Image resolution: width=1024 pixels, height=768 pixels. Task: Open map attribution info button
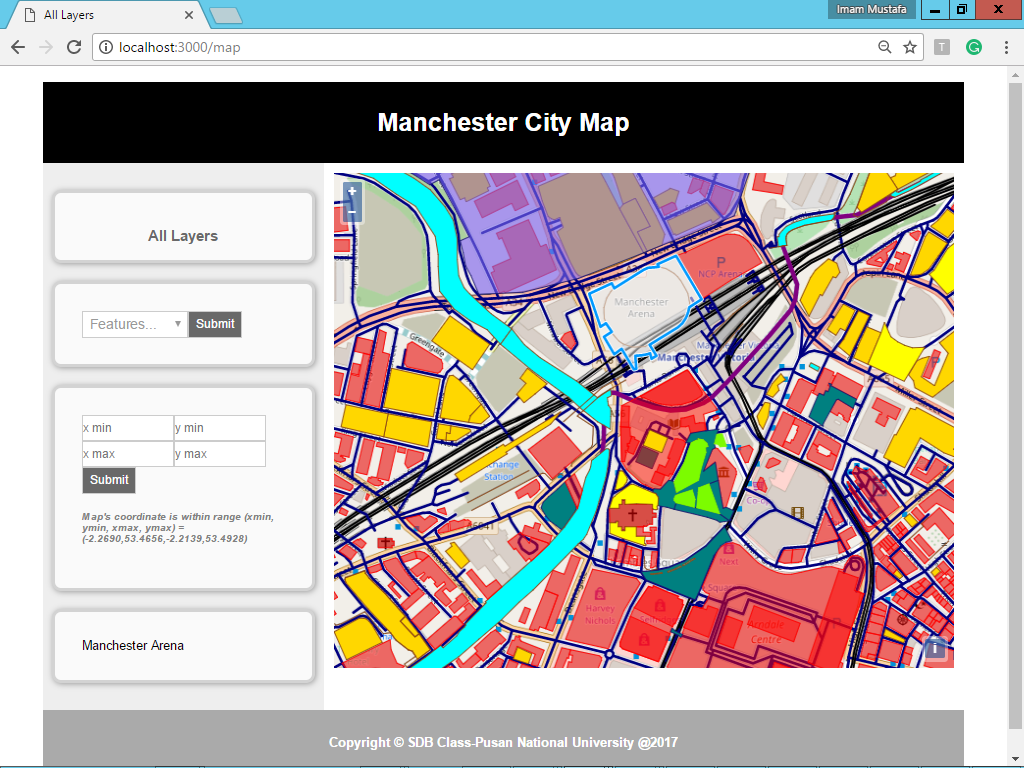coord(935,648)
